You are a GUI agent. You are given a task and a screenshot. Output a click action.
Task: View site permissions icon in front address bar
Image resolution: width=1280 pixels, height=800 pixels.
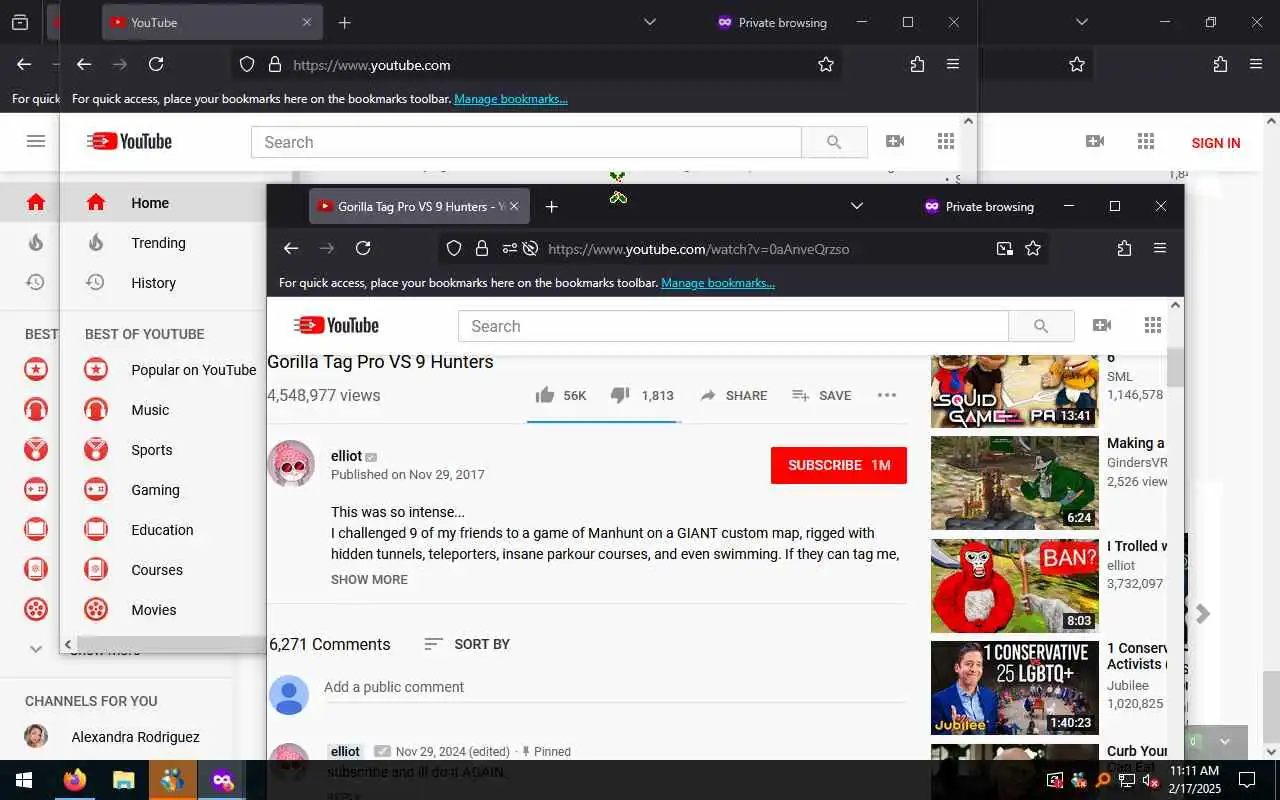click(x=510, y=248)
